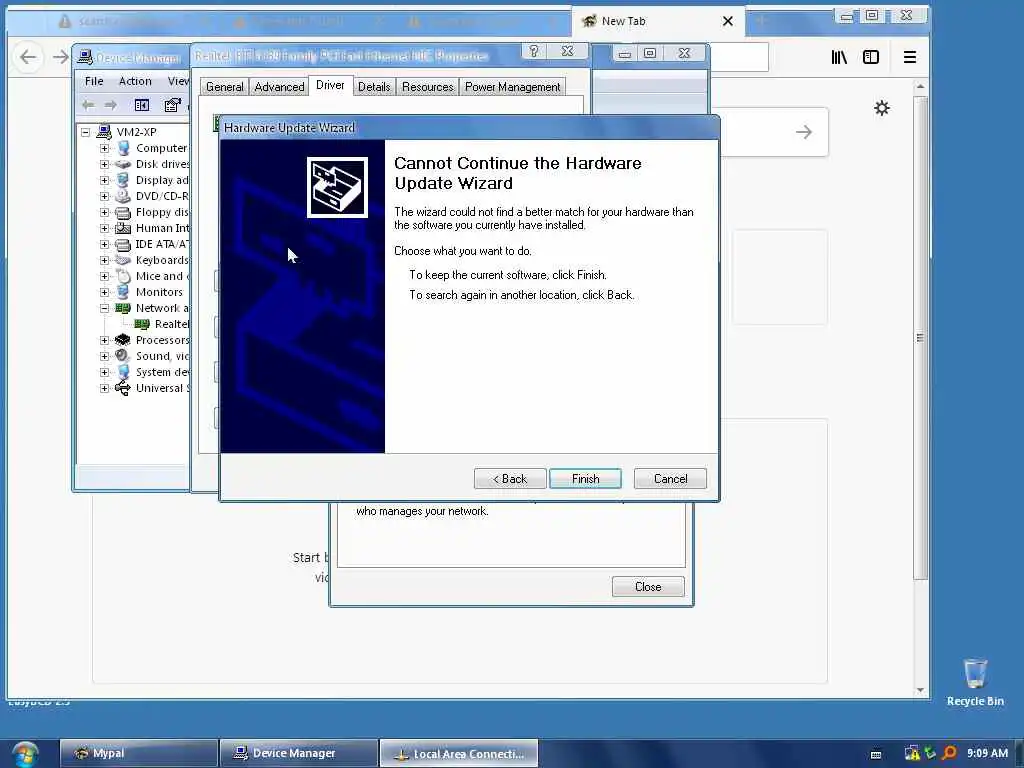The height and width of the screenshot is (768, 1024).
Task: Switch to the Resources tab
Action: [428, 87]
